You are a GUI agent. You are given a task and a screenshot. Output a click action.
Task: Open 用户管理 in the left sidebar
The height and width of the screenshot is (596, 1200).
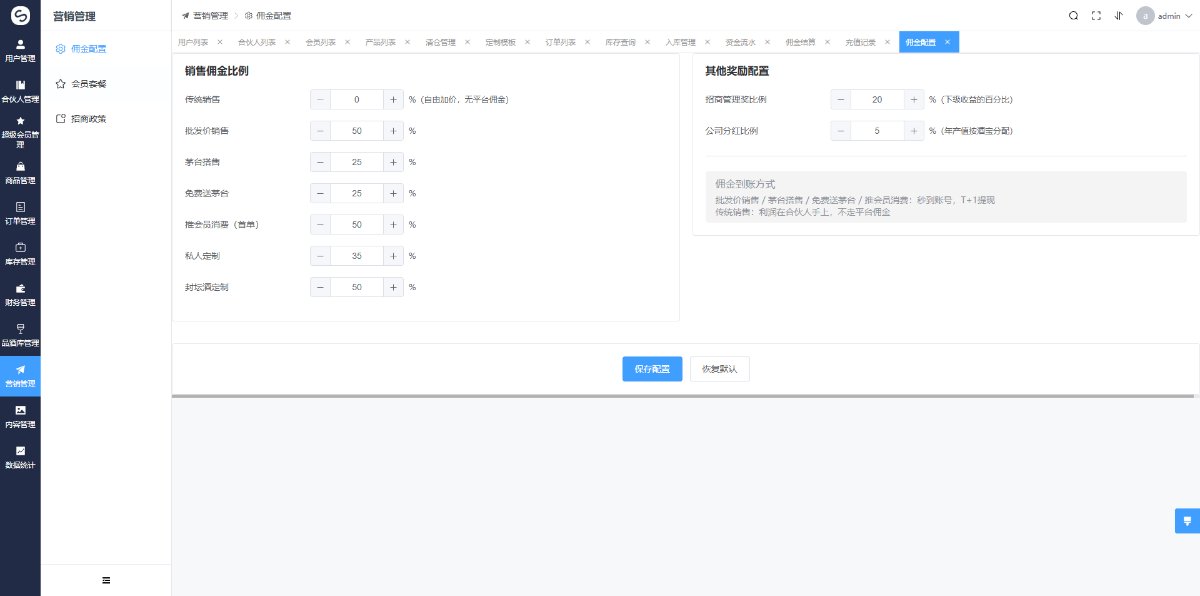20,50
